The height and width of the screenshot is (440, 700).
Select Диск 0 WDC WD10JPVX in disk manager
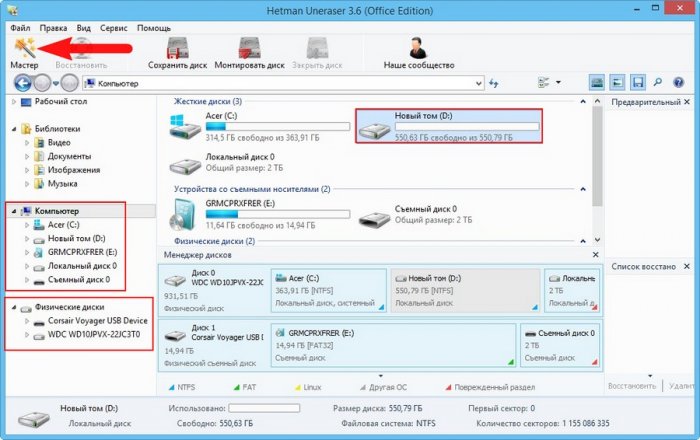pyautogui.click(x=214, y=290)
